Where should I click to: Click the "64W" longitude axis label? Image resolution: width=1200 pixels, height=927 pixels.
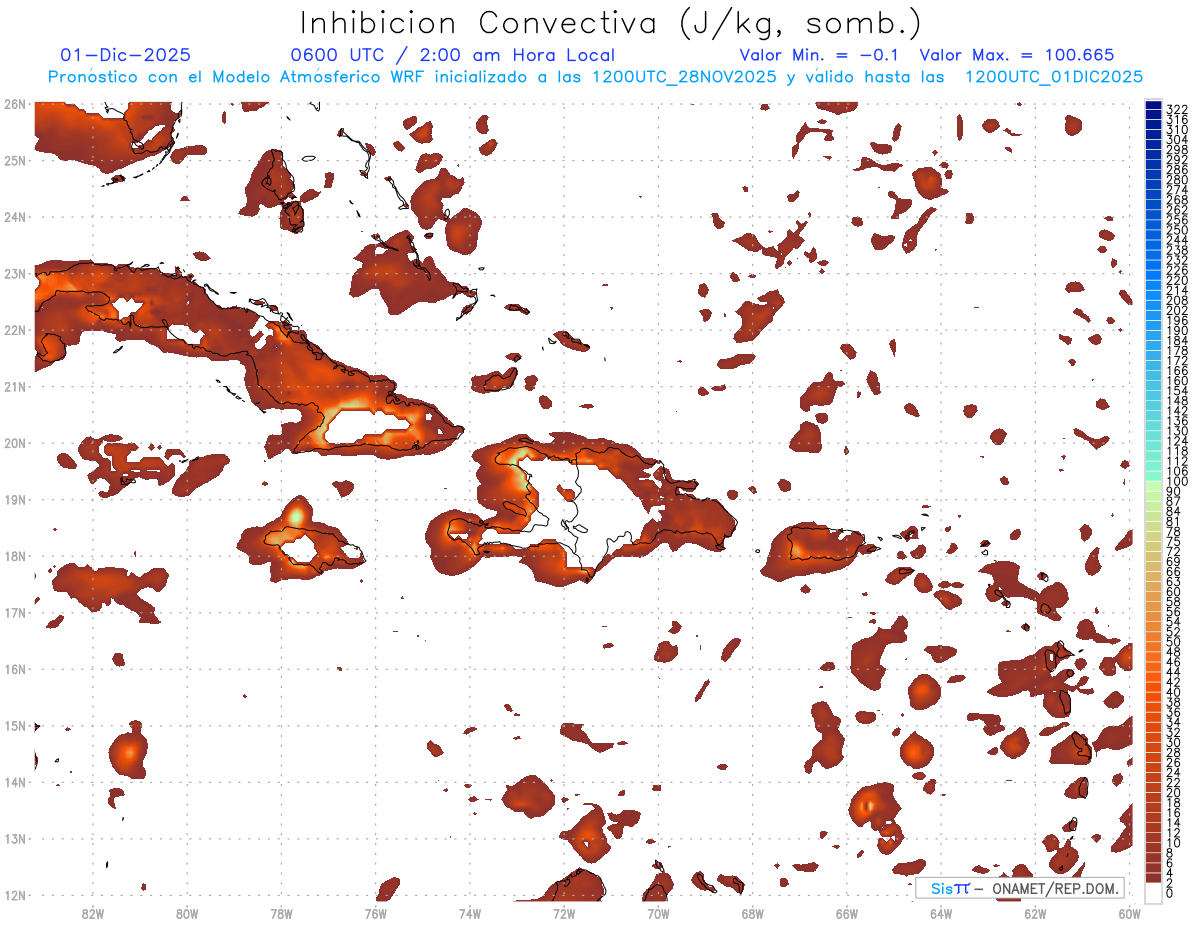941,913
